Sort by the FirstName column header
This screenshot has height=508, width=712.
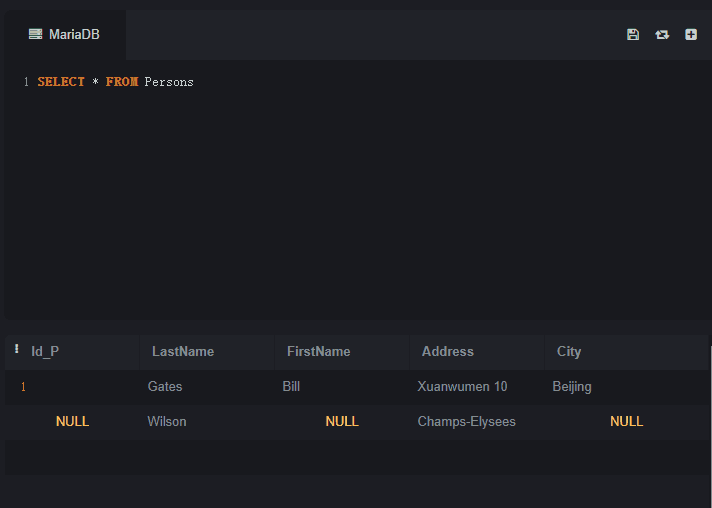pyautogui.click(x=318, y=351)
